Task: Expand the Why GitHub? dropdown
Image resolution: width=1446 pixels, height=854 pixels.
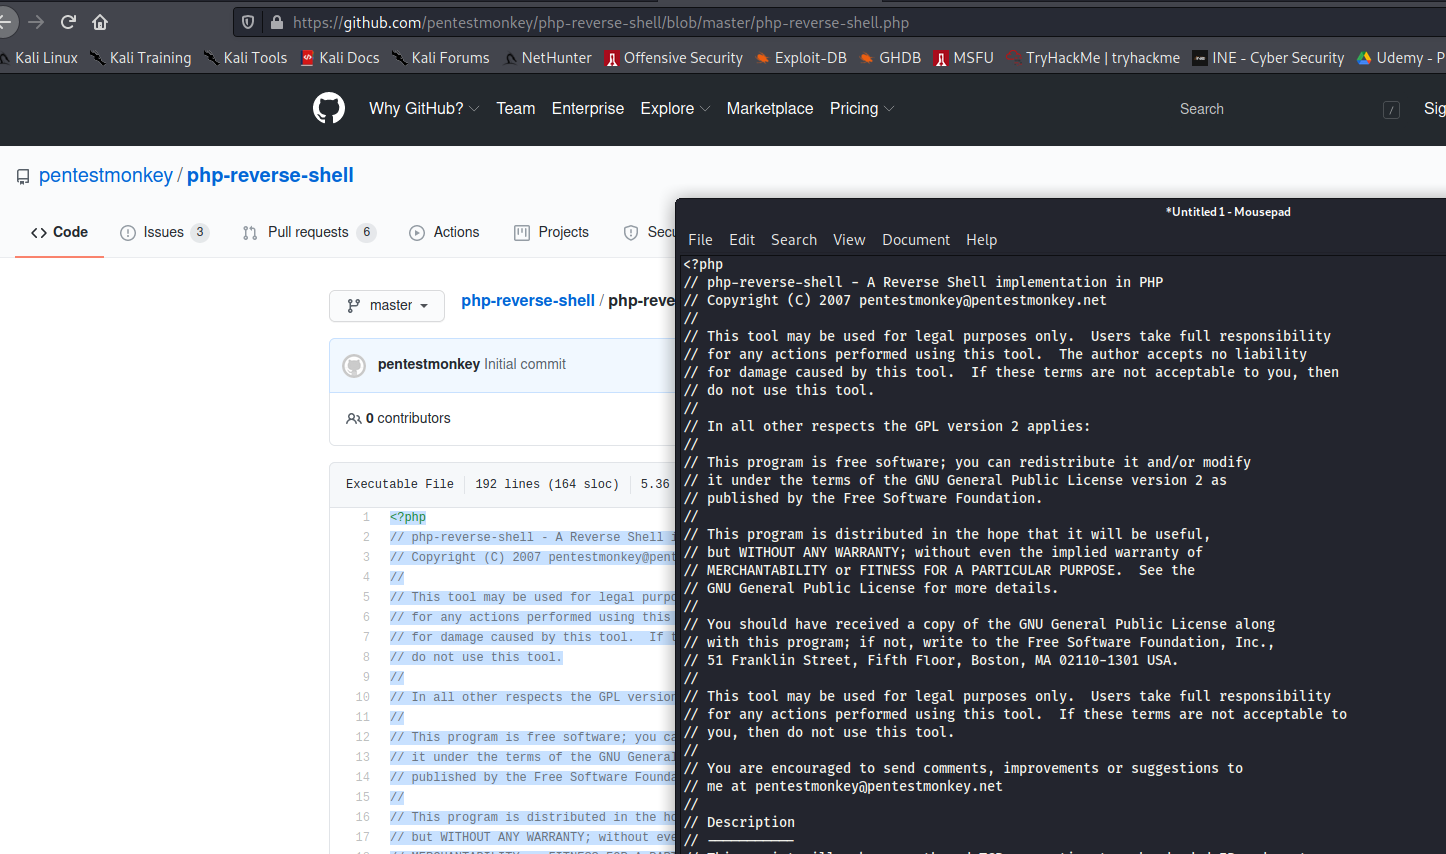Action: 424,108
